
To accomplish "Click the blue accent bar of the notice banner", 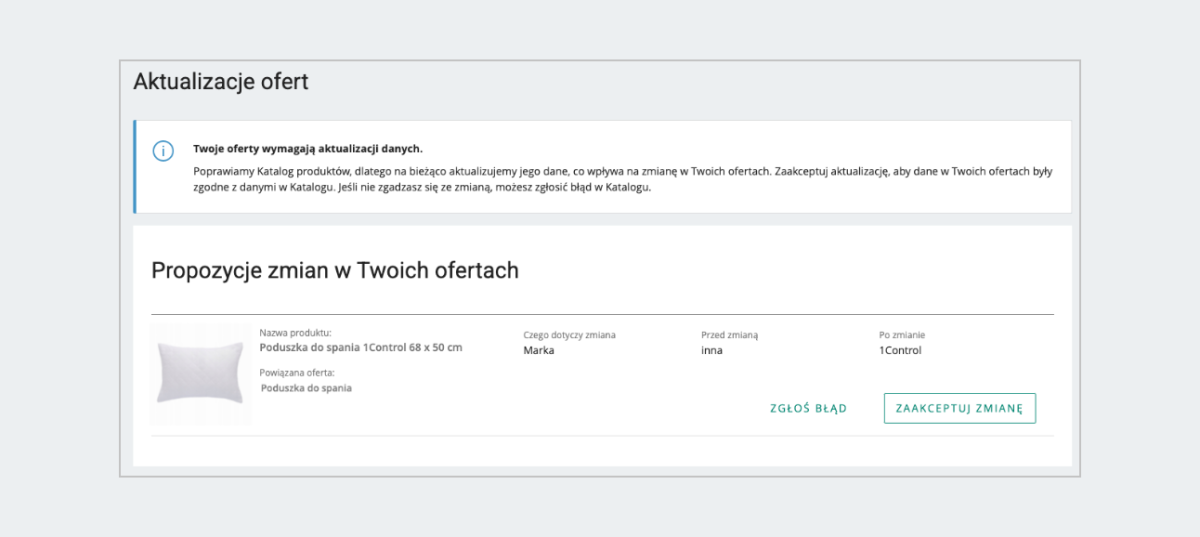I will pos(135,167).
